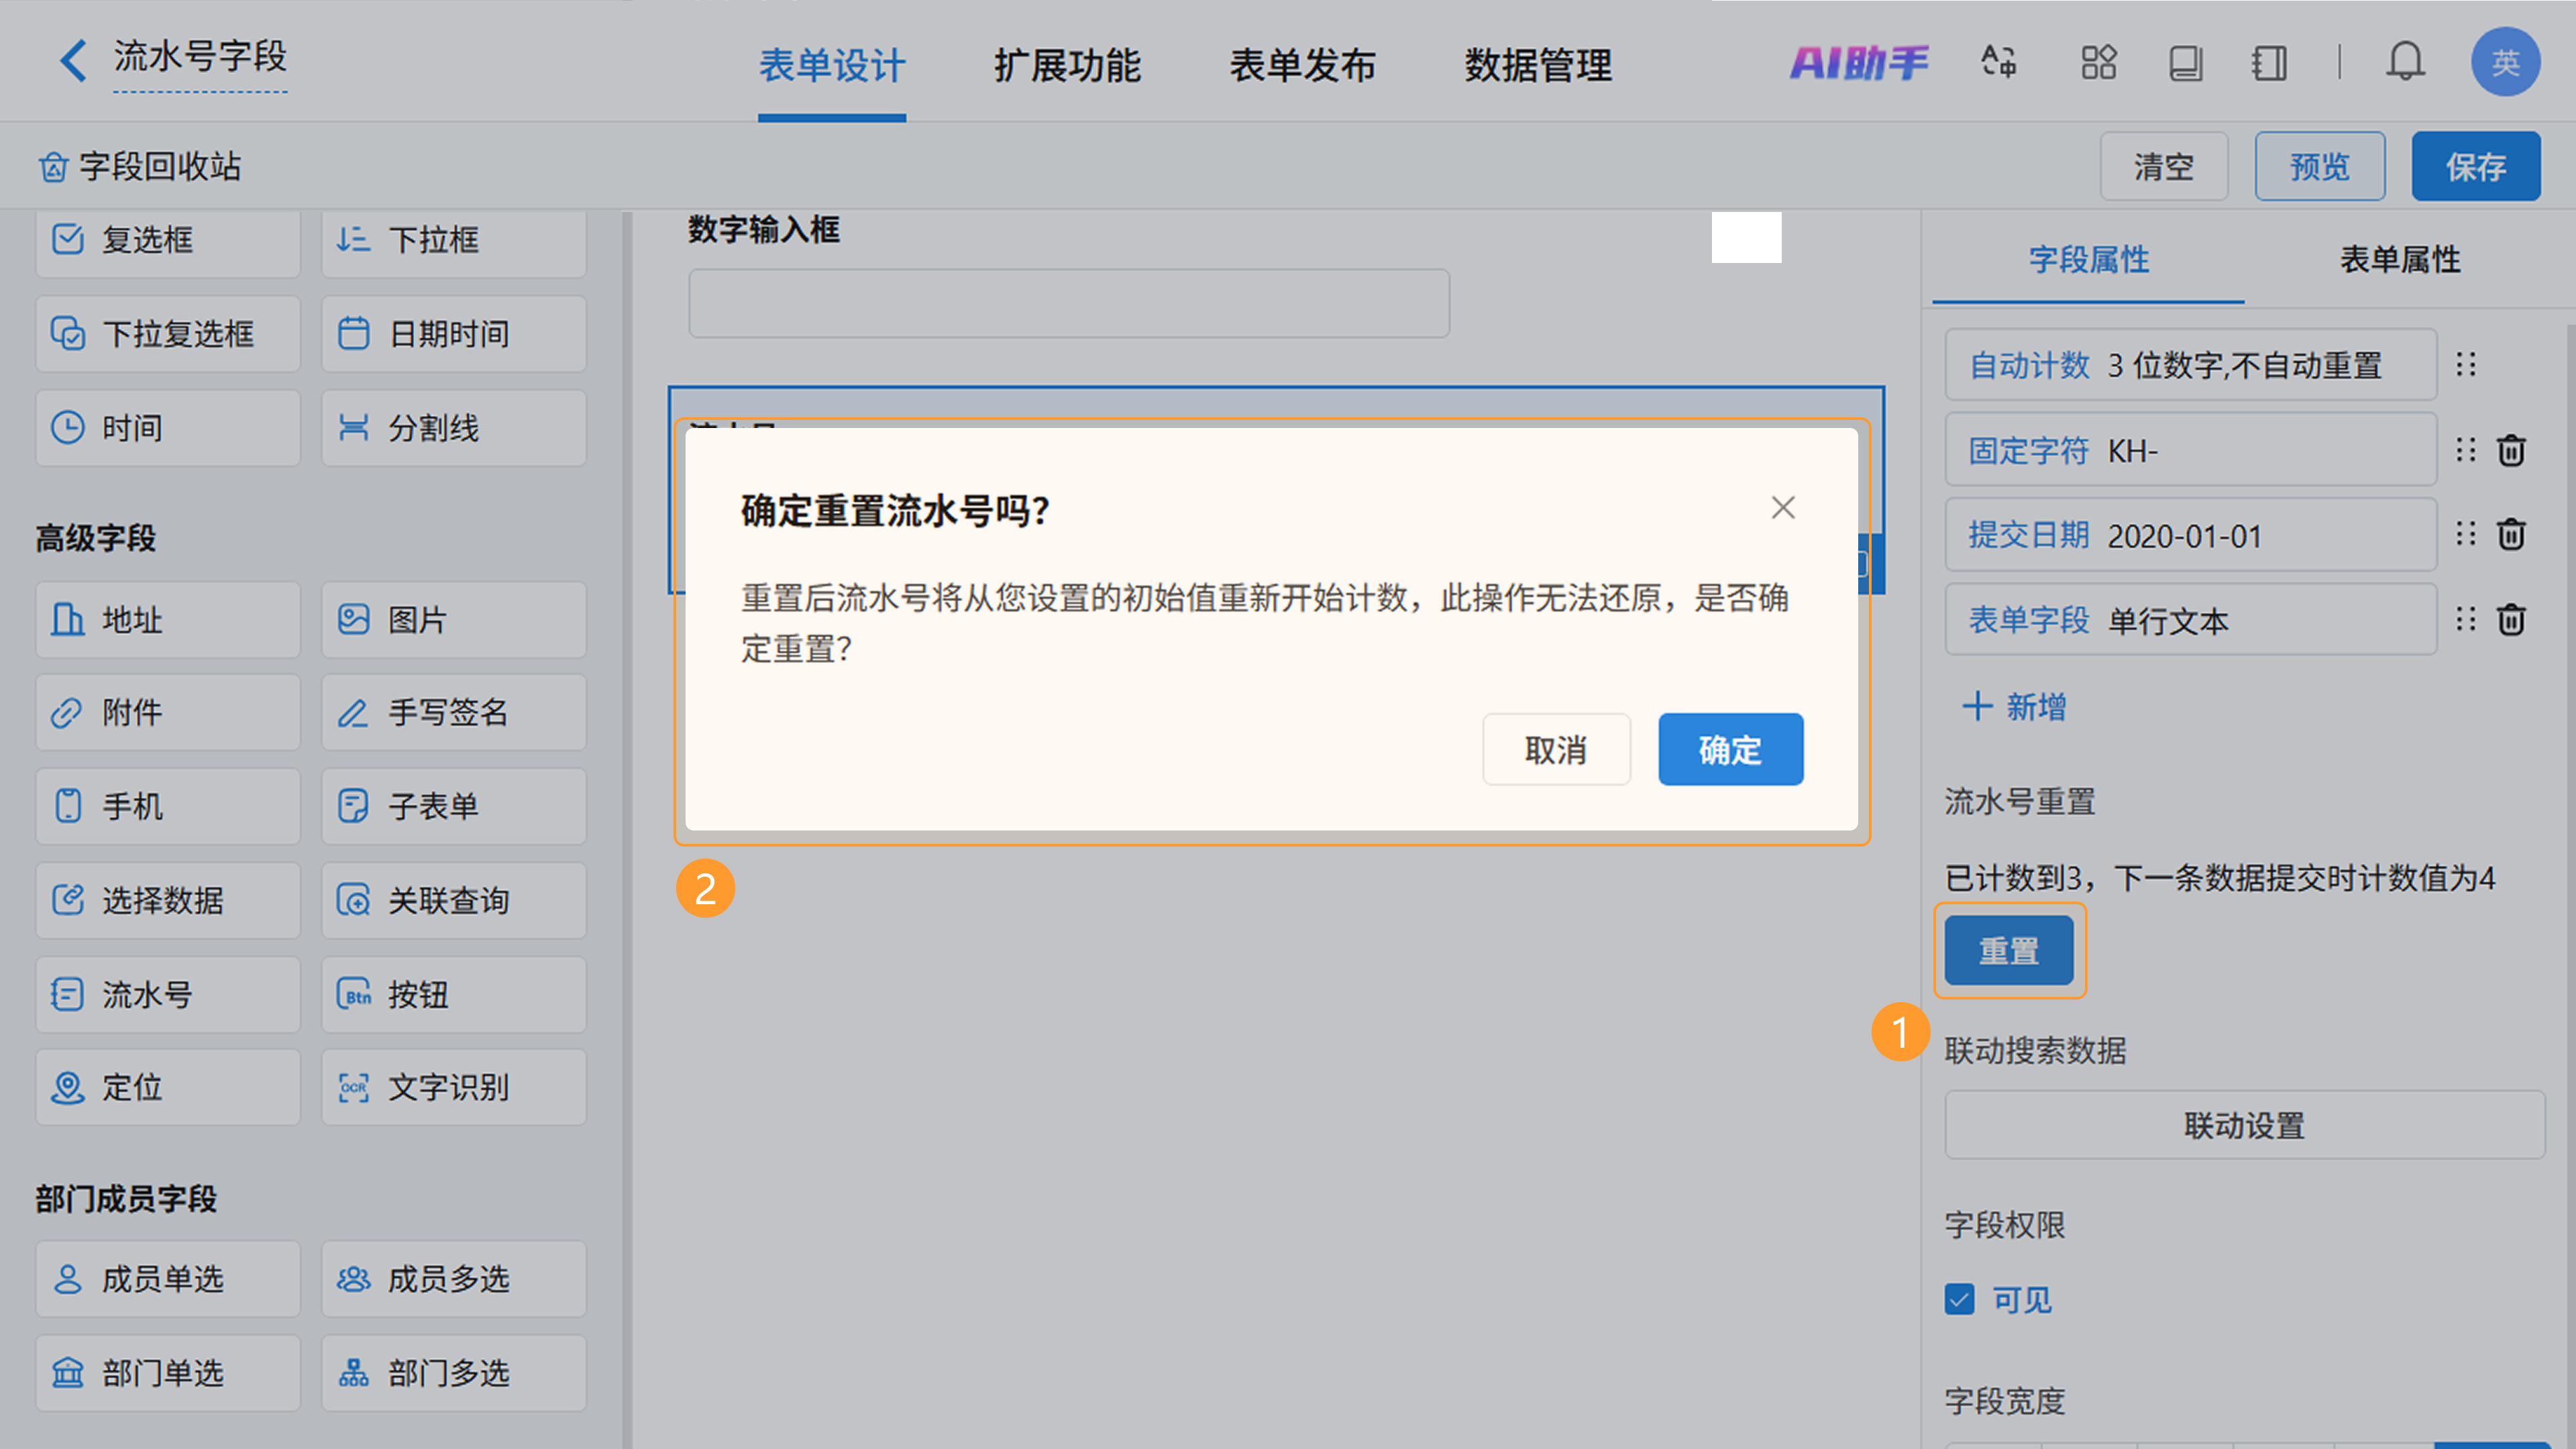Image resolution: width=2576 pixels, height=1449 pixels.
Task: Switch to 扩展功能 tab
Action: point(1067,66)
